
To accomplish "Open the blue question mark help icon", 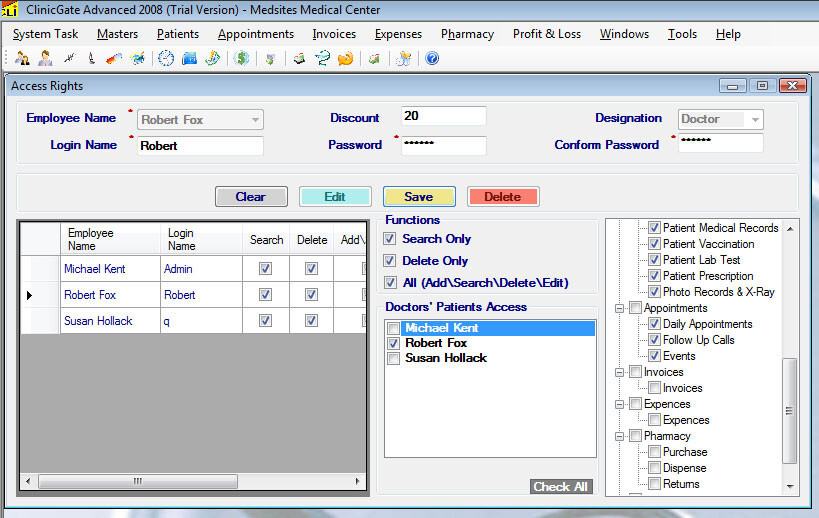I will tap(432, 58).
